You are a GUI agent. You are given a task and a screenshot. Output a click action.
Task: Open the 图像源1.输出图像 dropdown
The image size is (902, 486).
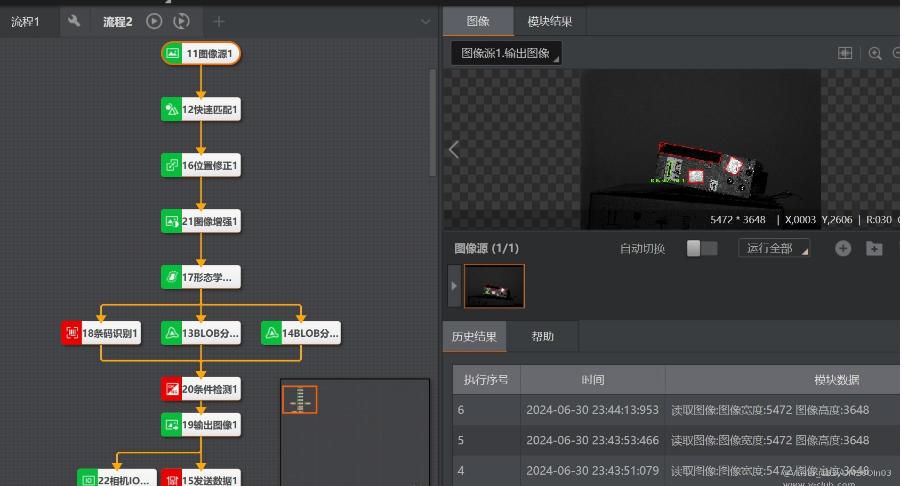506,53
